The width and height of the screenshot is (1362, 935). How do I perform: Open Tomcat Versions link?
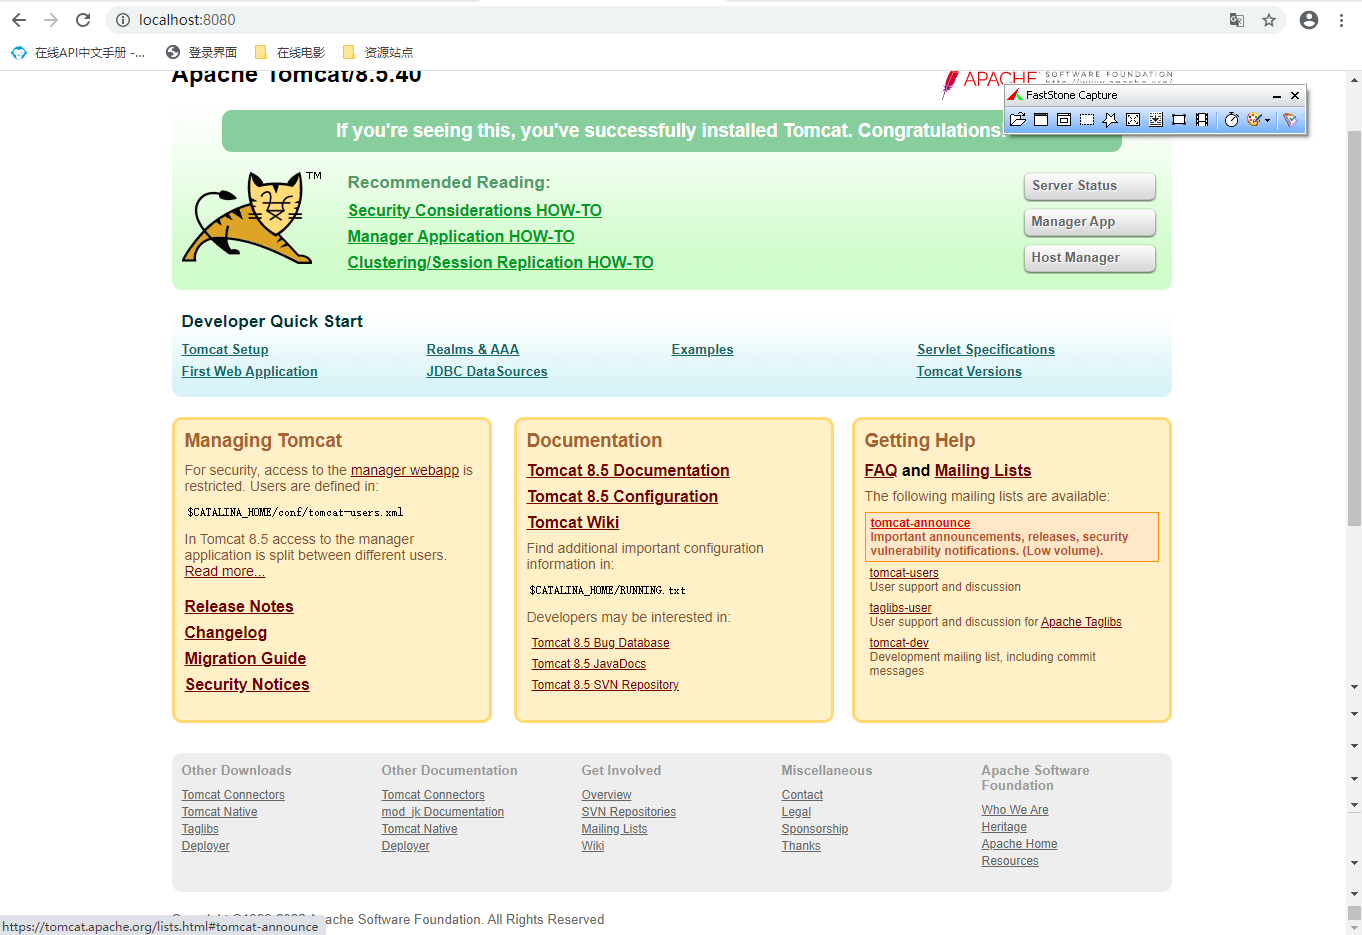pyautogui.click(x=969, y=371)
